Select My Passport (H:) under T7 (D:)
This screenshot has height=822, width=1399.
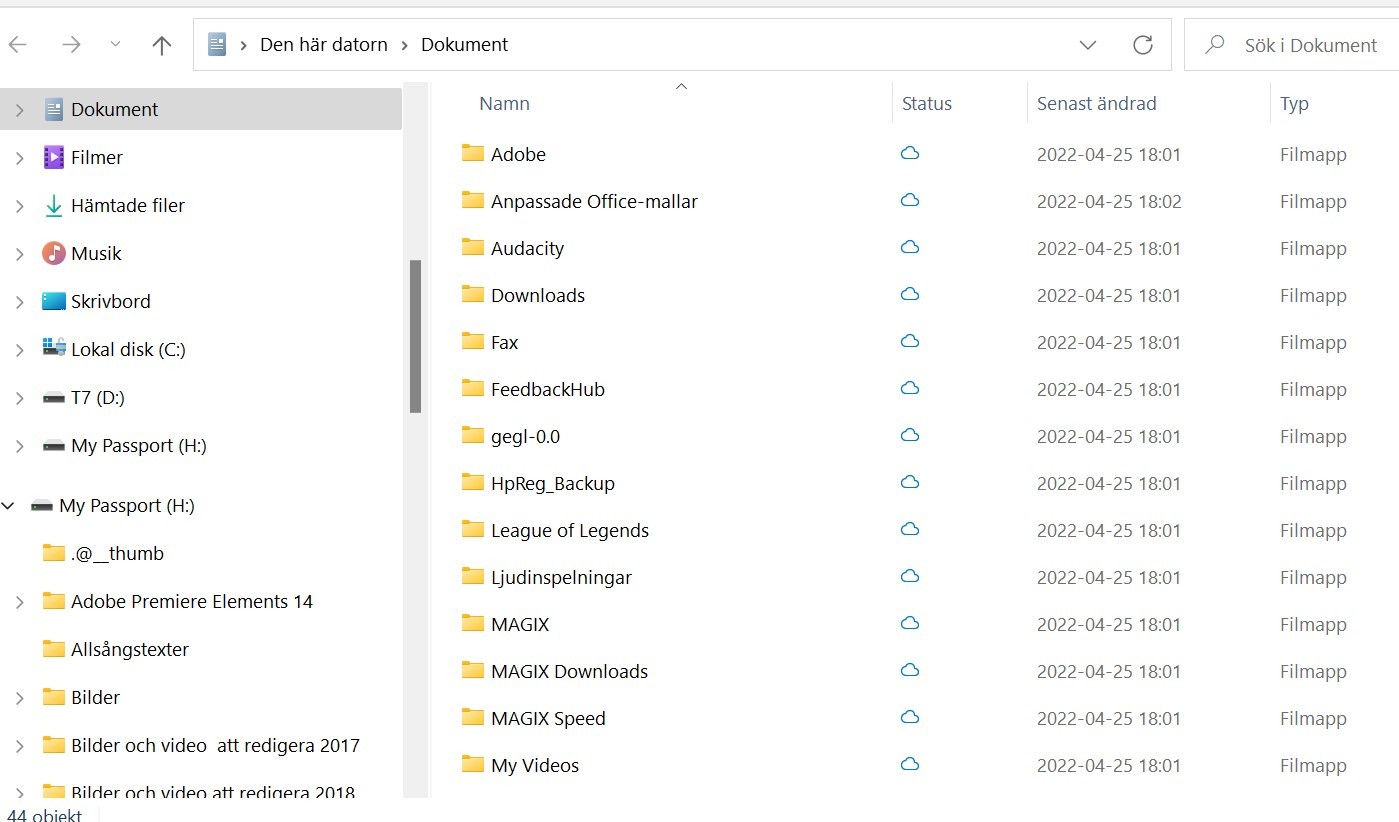(124, 446)
